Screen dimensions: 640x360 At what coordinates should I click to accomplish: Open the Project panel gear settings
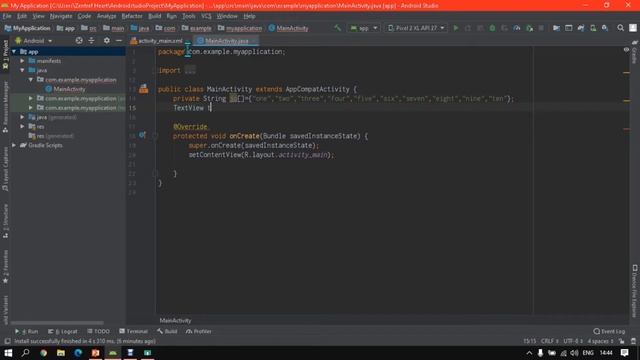click(x=107, y=40)
